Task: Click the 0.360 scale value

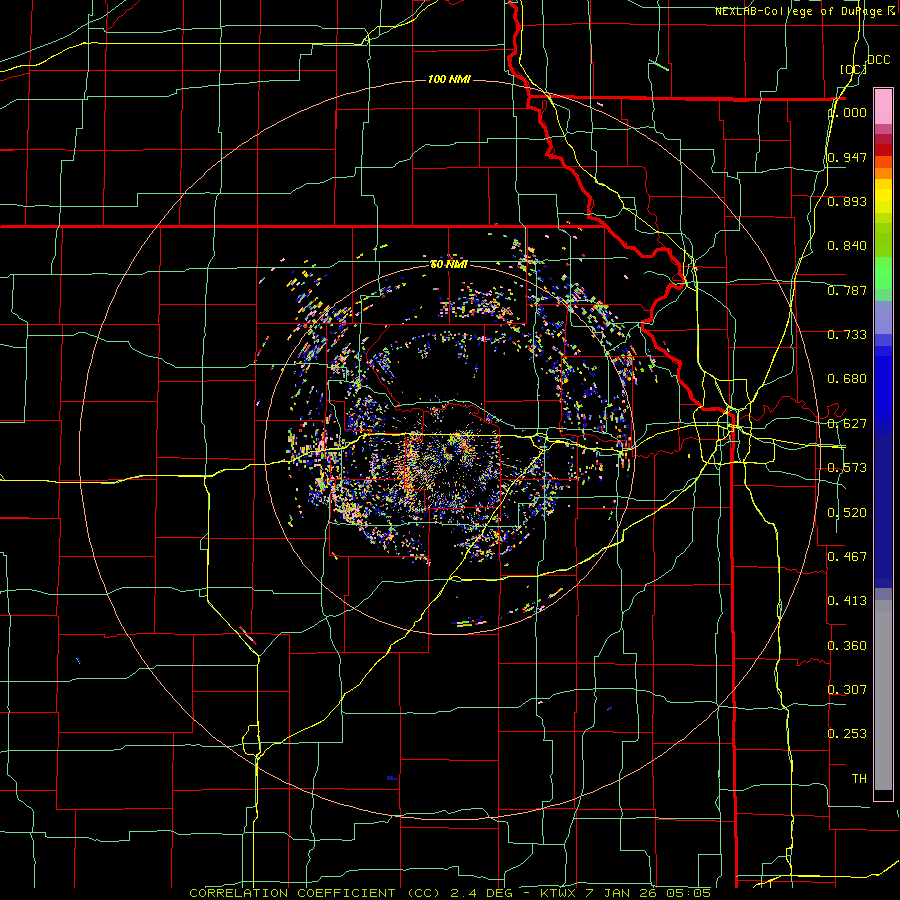Action: coord(847,646)
